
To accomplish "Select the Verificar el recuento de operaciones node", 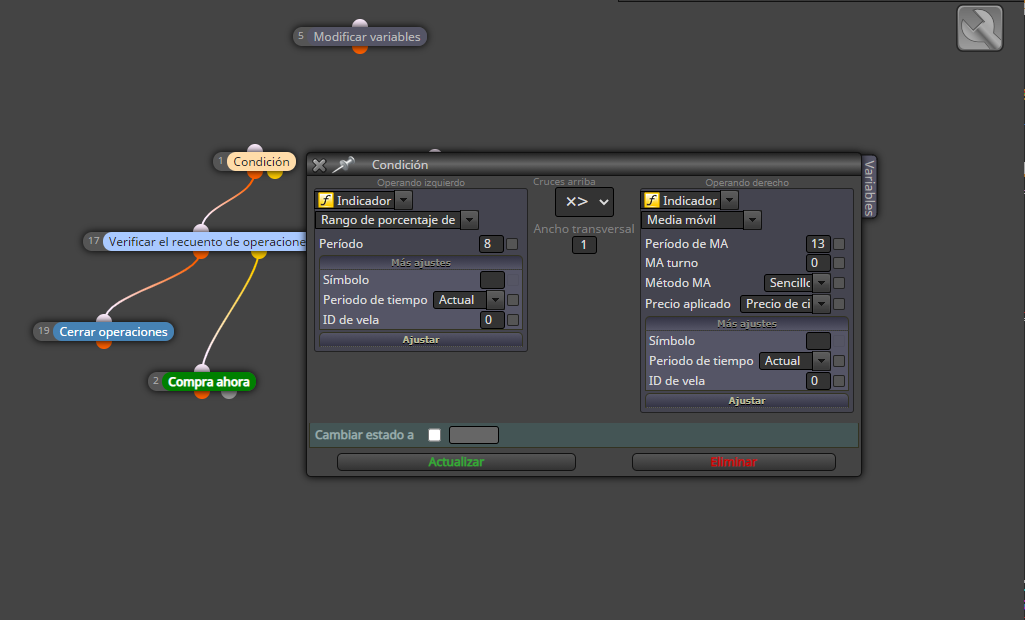I will 206,241.
